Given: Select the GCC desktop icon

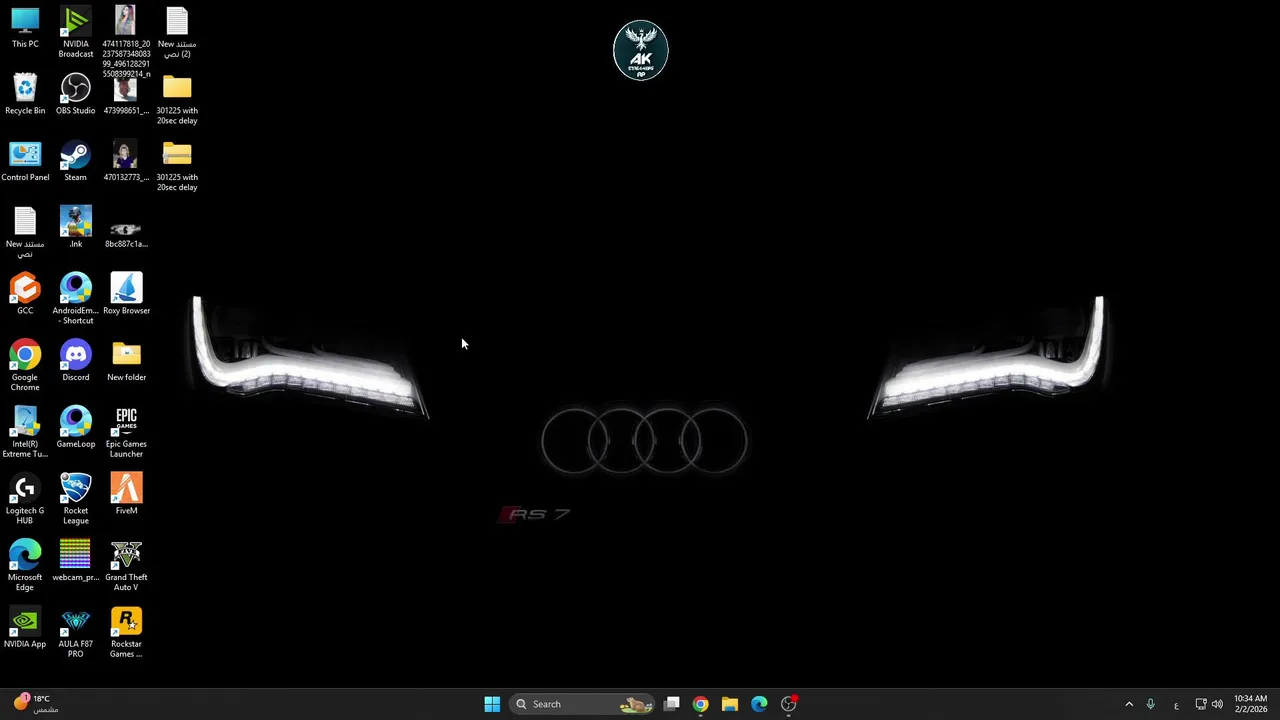Looking at the screenshot, I should coord(25,295).
